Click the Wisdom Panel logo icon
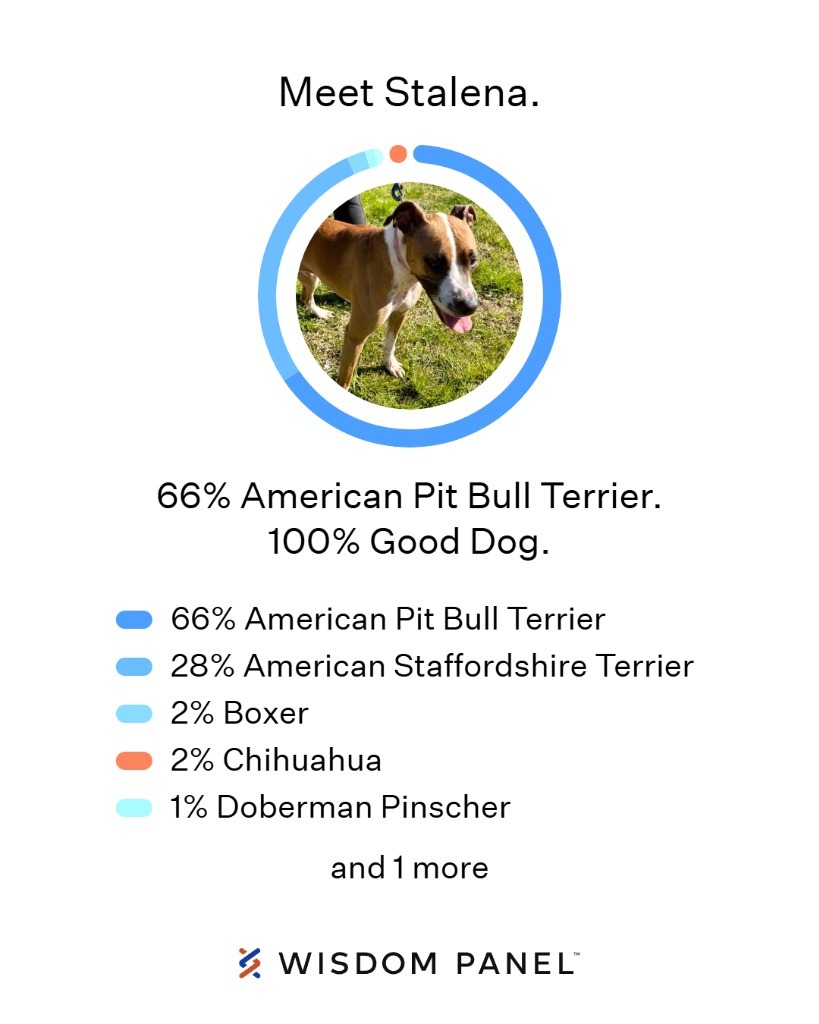Image resolution: width=819 pixels, height=1024 pixels. click(x=250, y=962)
